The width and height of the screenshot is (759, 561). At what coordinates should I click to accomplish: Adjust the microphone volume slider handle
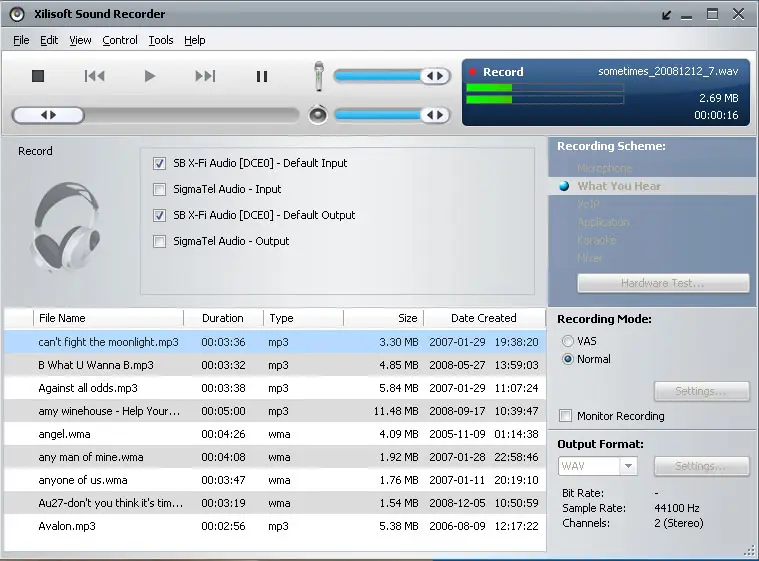(x=435, y=76)
